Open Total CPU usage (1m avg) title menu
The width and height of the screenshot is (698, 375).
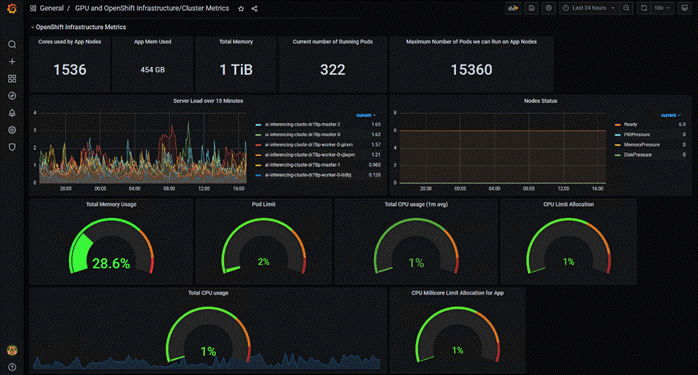coord(416,204)
